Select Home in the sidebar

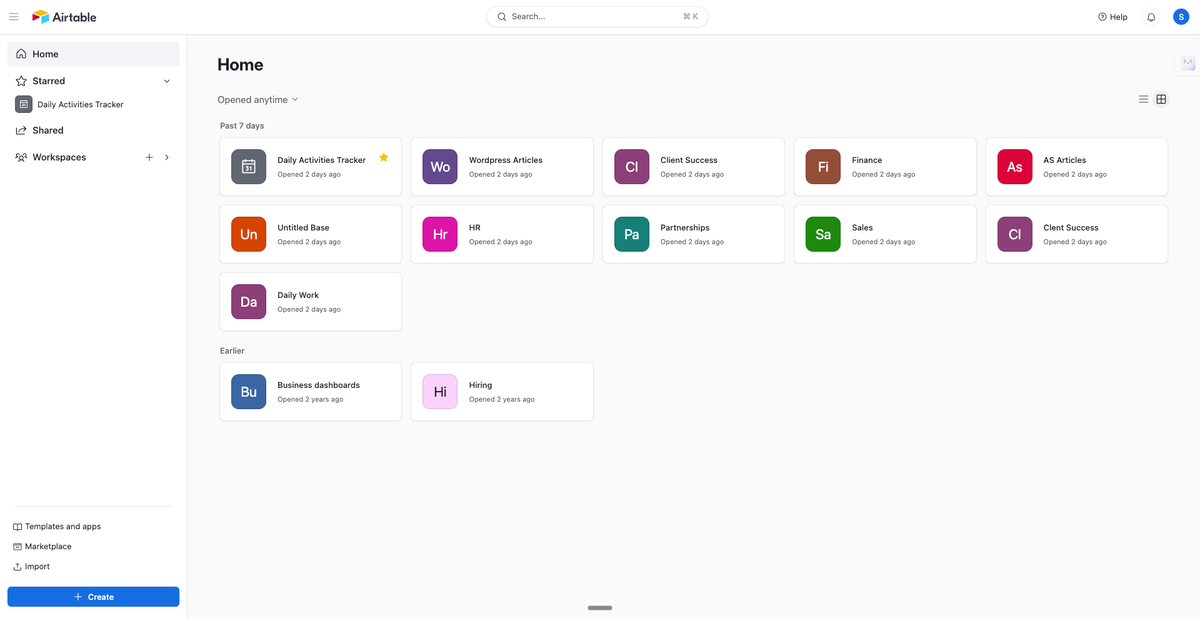pyautogui.click(x=42, y=53)
